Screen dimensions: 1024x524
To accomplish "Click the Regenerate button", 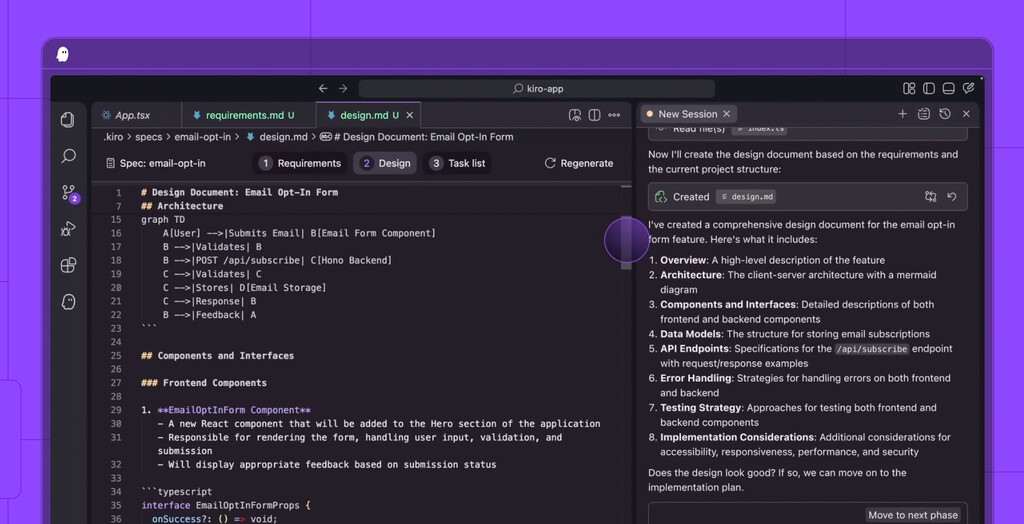I will (x=579, y=163).
